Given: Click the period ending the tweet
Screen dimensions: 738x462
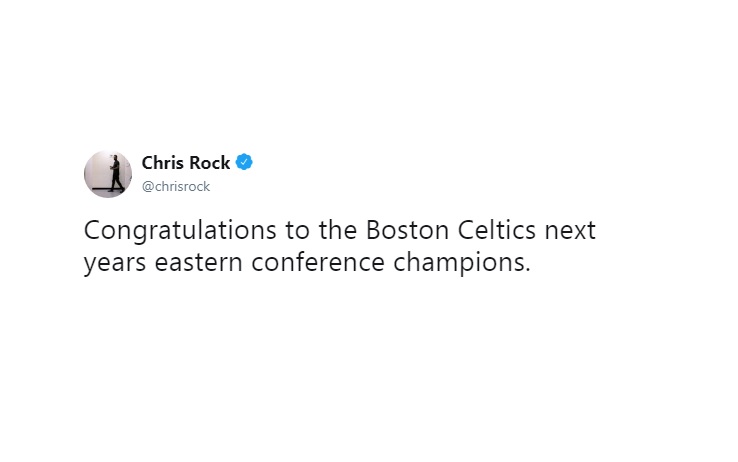Looking at the screenshot, I should pyautogui.click(x=528, y=271).
